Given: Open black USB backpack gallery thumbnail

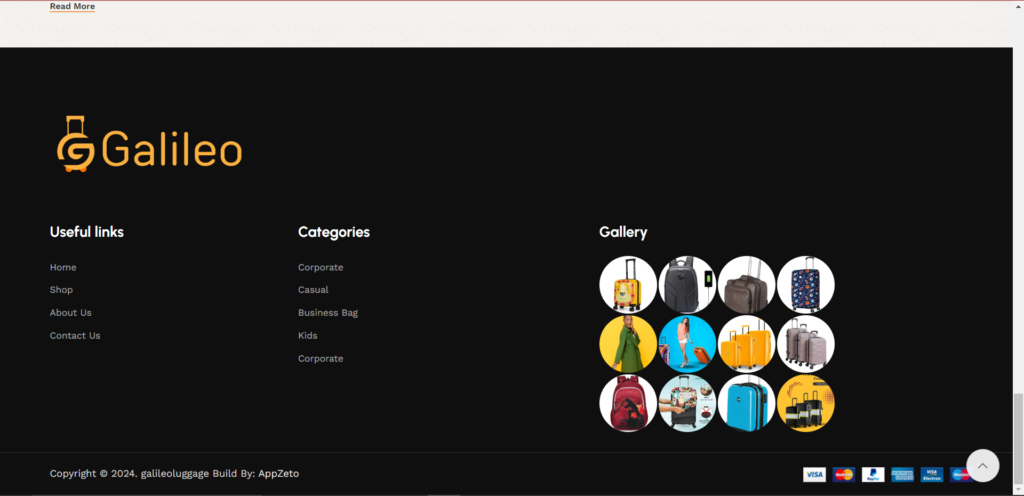Looking at the screenshot, I should click(687, 285).
